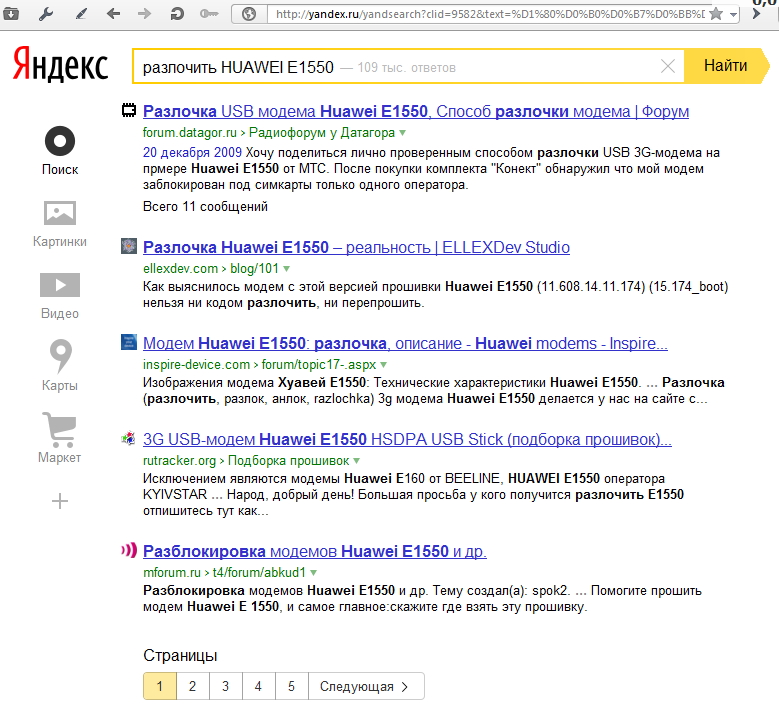
Task: Click the Yandex address bar URL
Action: (x=489, y=14)
